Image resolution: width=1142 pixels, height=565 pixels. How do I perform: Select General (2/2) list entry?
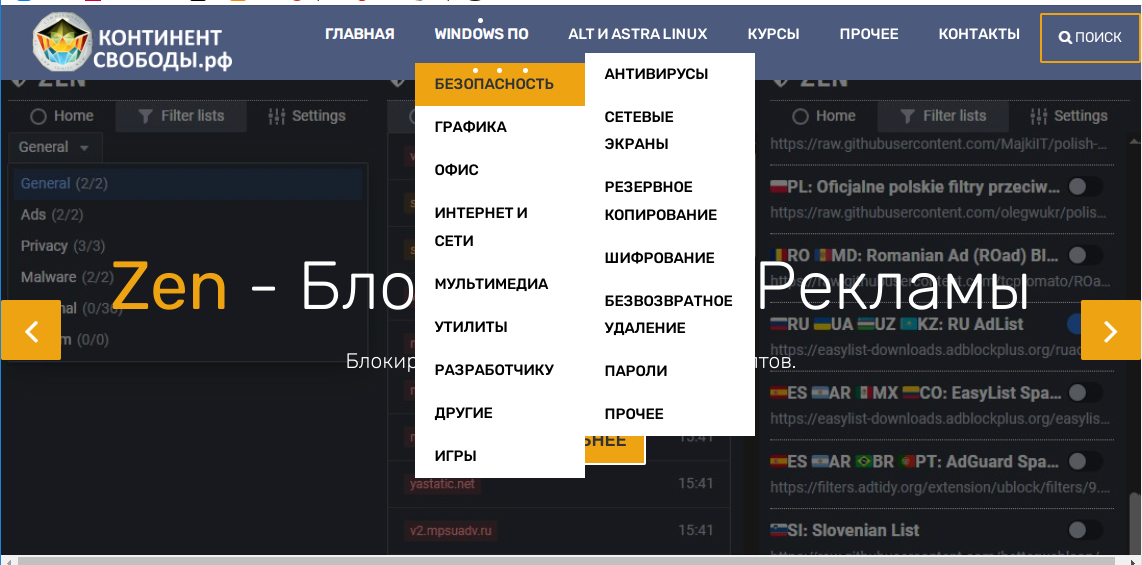point(188,184)
